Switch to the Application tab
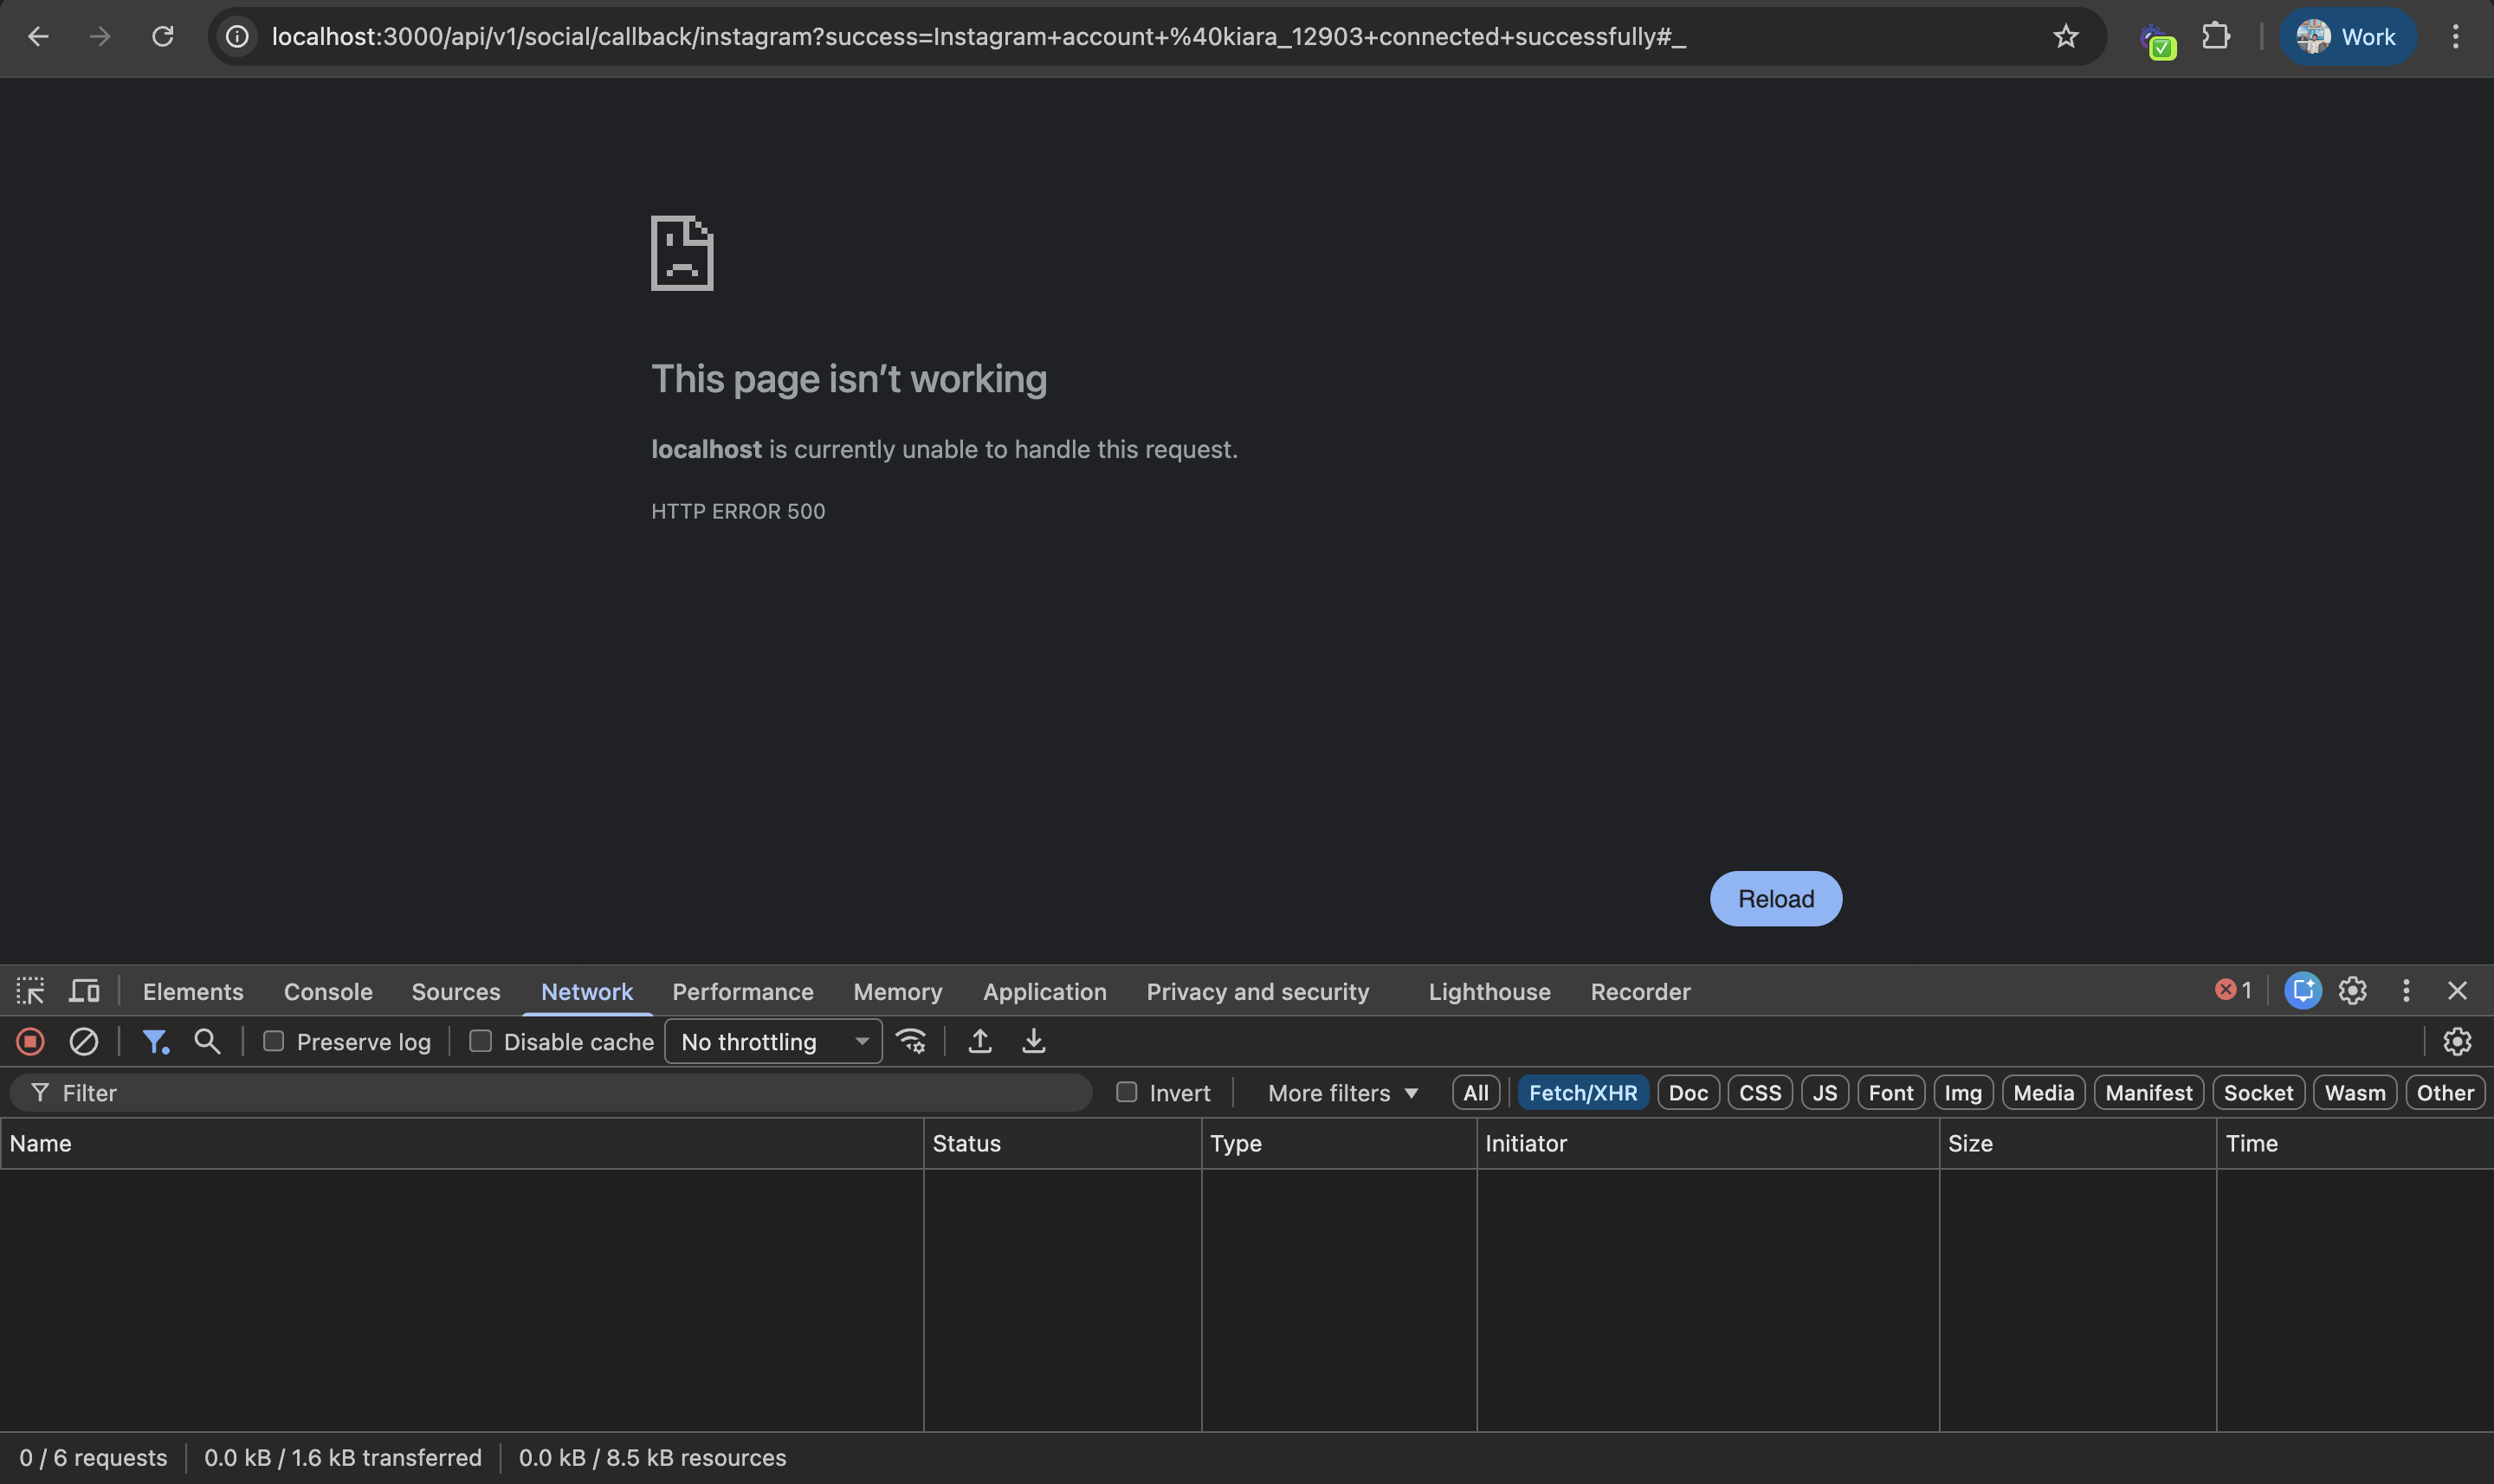The width and height of the screenshot is (2494, 1484). pos(1044,991)
